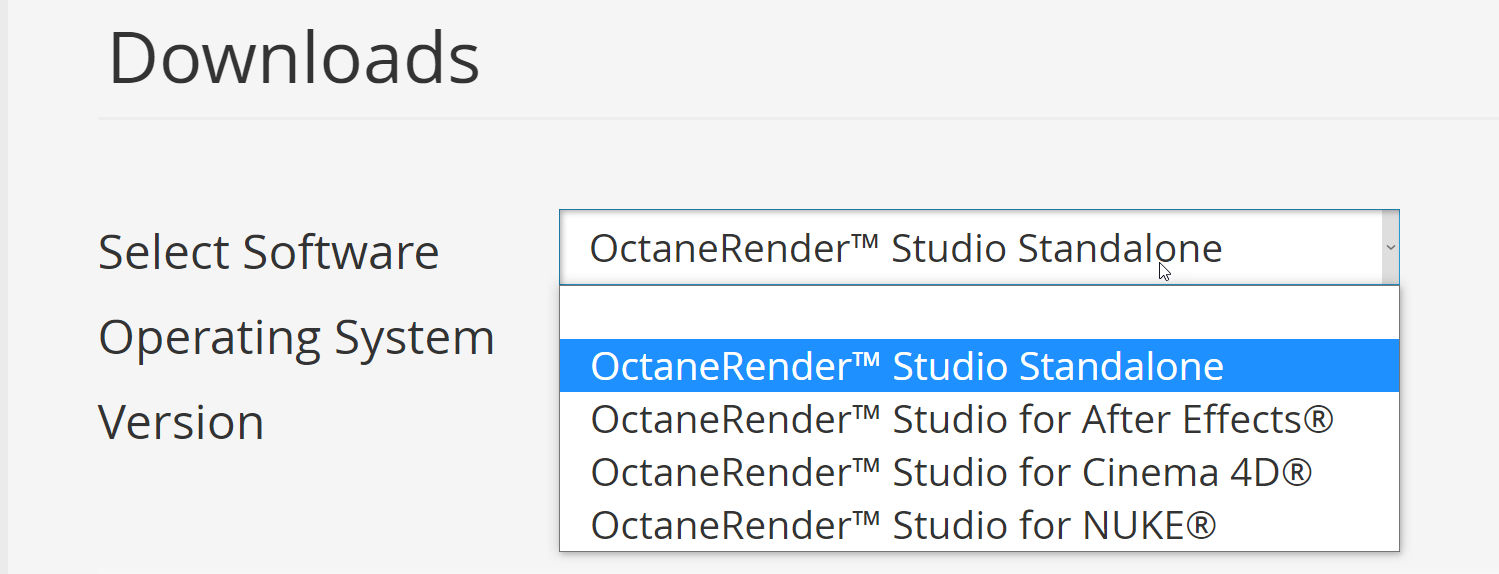Click the Downloads page heading

click(x=294, y=59)
